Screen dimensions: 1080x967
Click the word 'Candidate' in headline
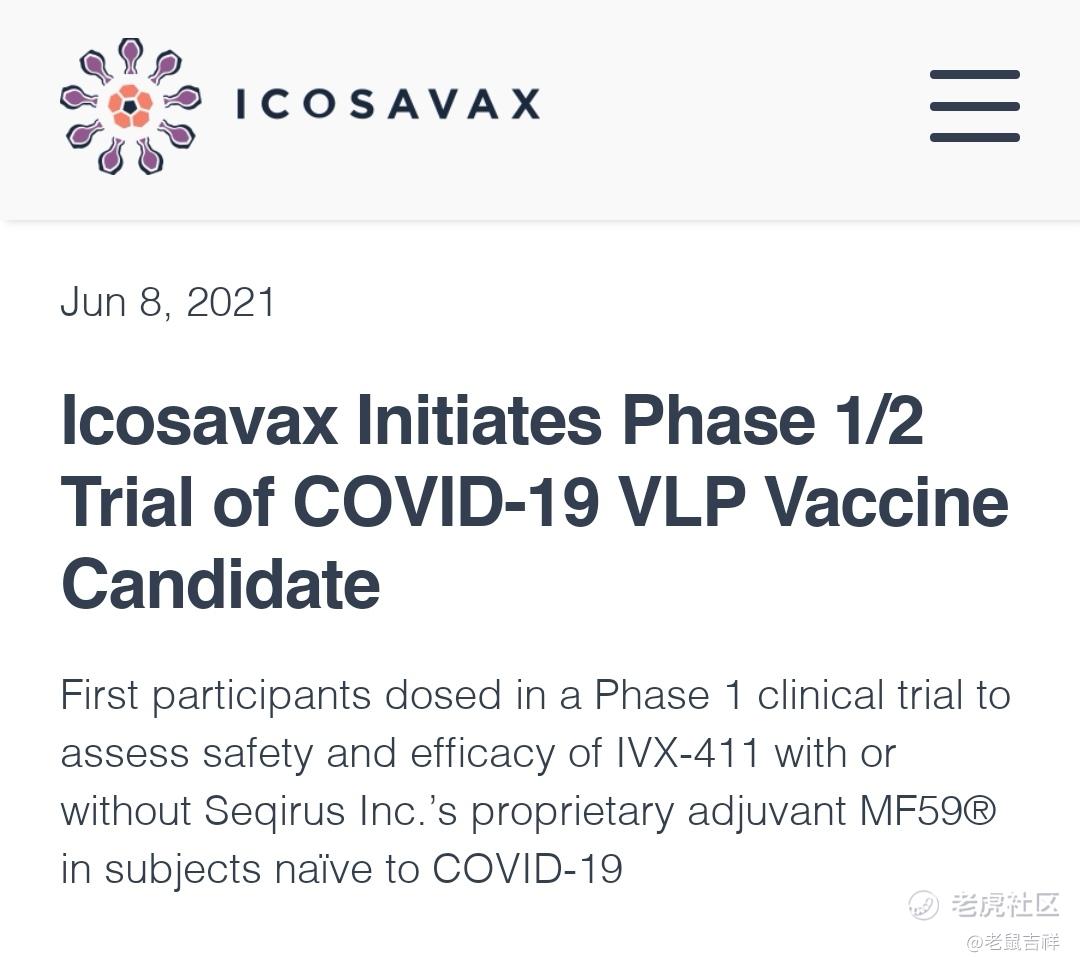220,584
